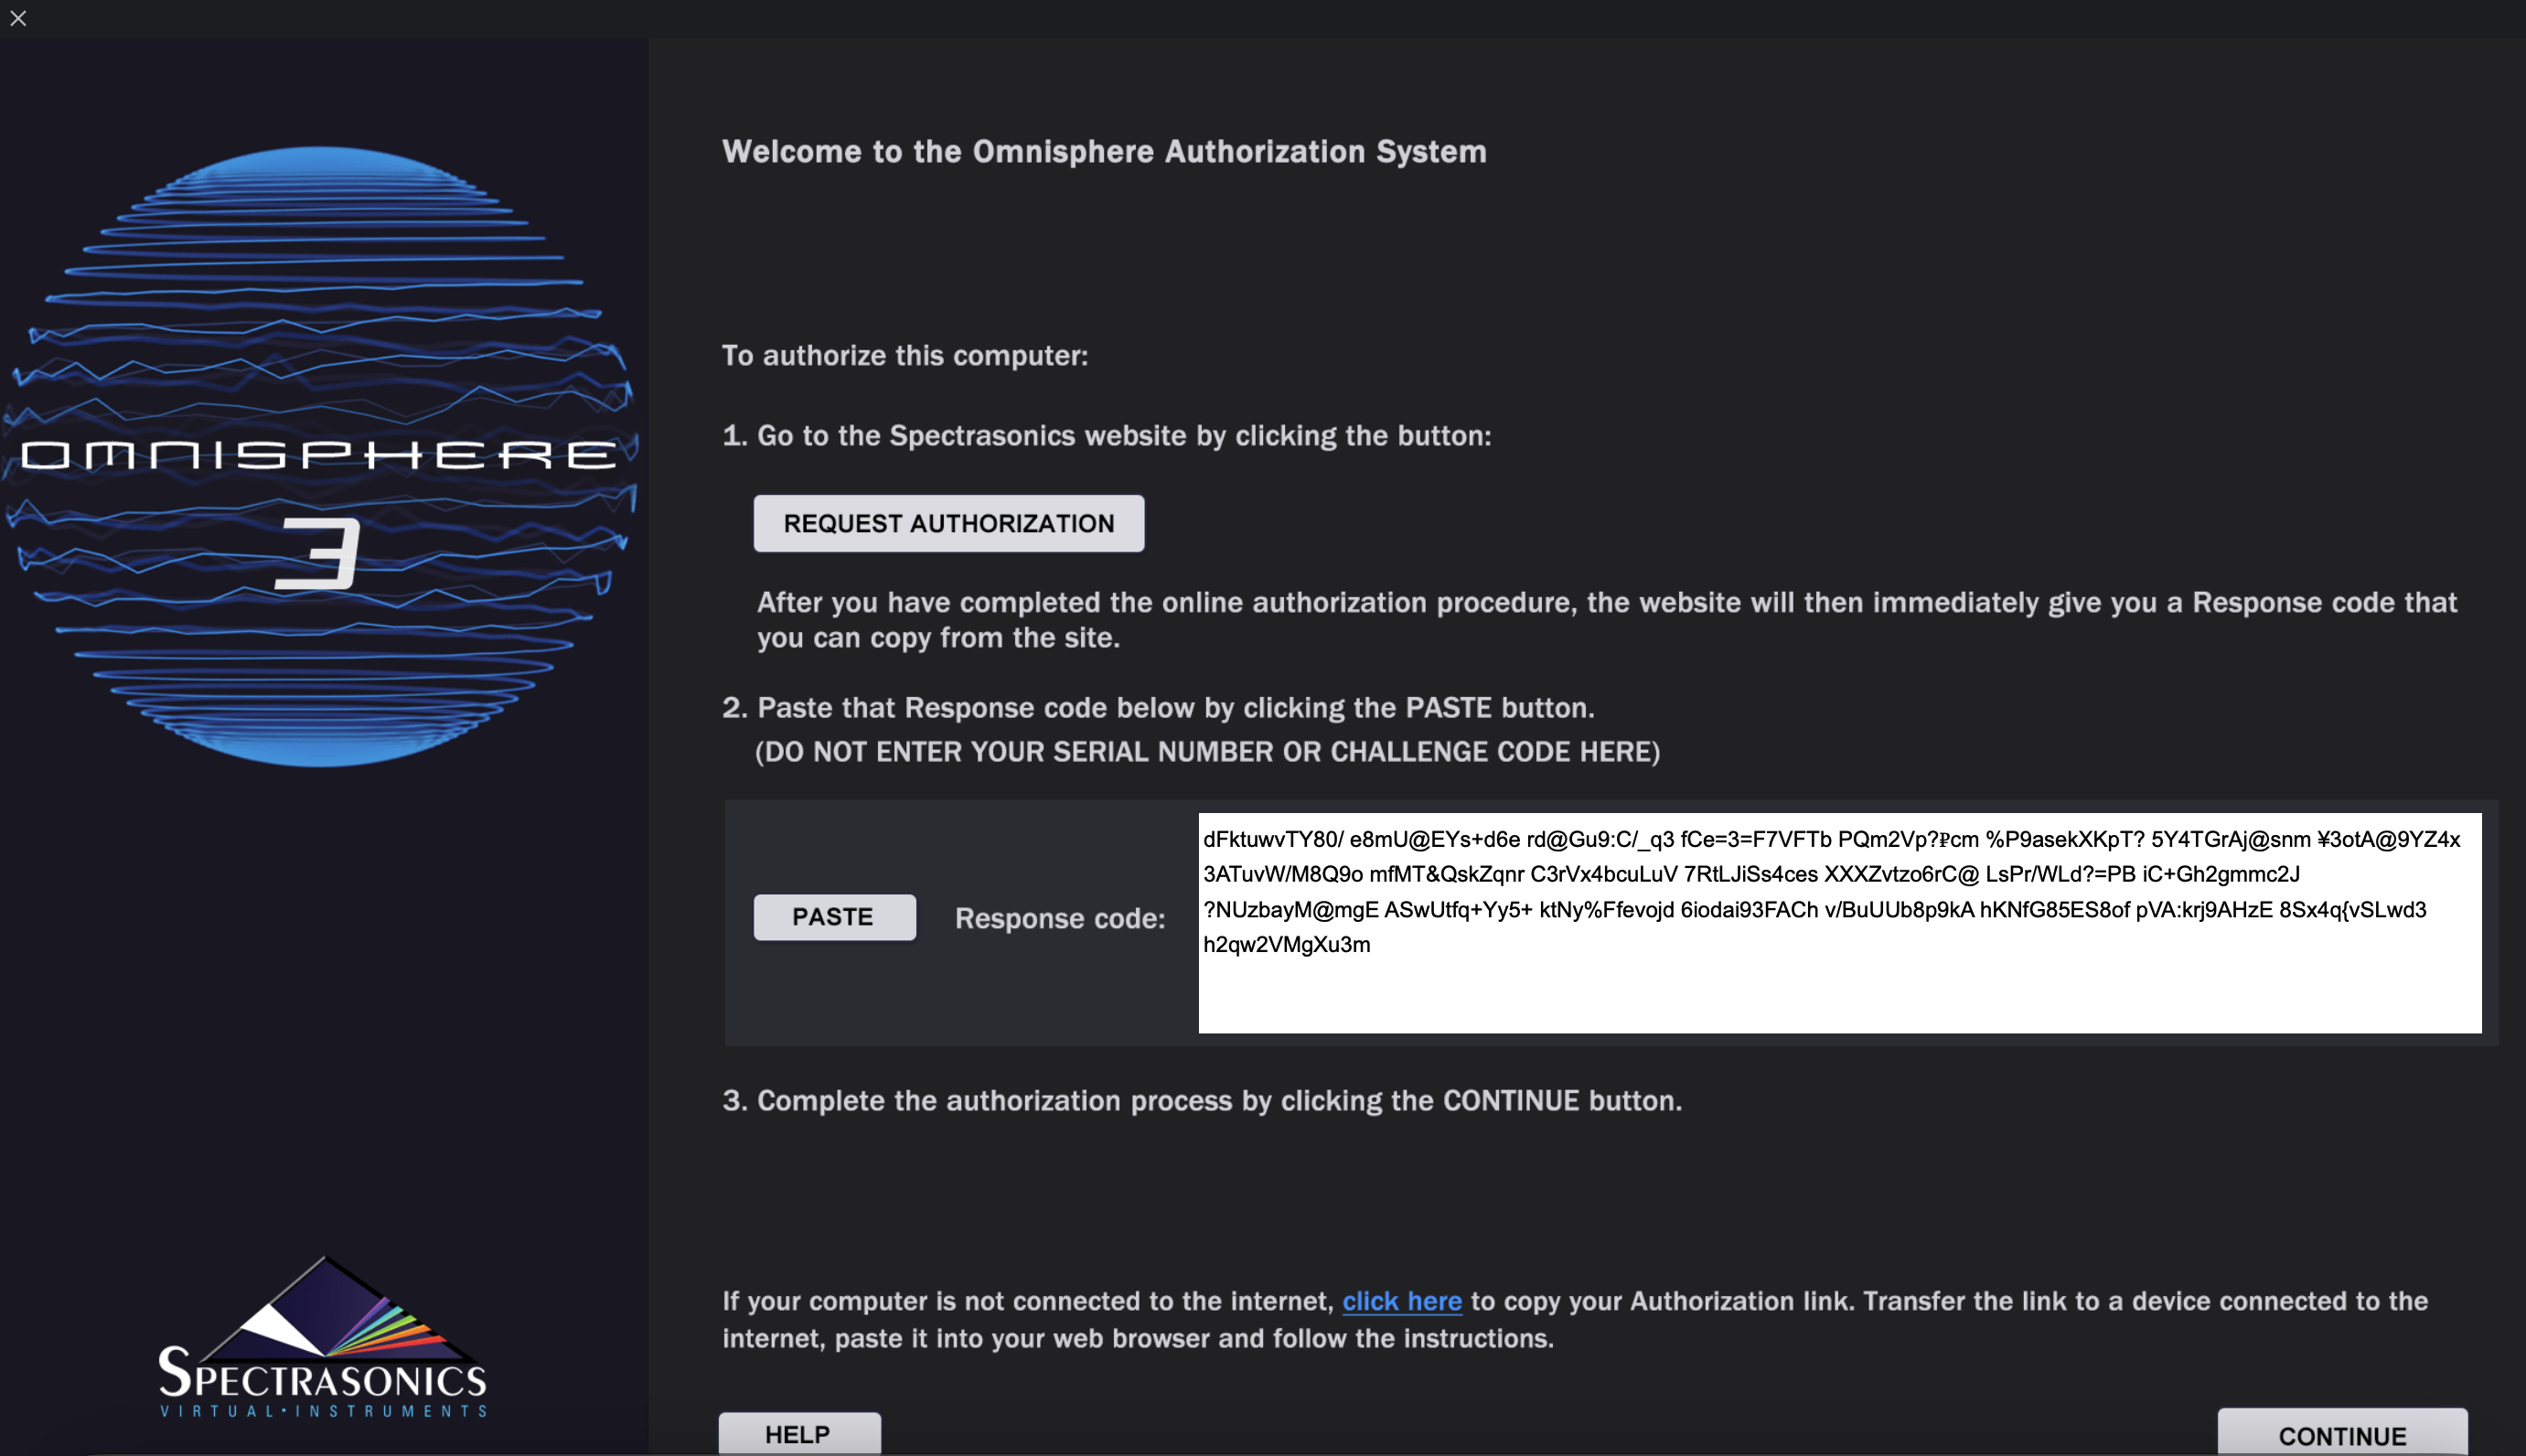Image resolution: width=2526 pixels, height=1456 pixels.
Task: Click 'To authorize this computer:' text
Action: pos(904,355)
